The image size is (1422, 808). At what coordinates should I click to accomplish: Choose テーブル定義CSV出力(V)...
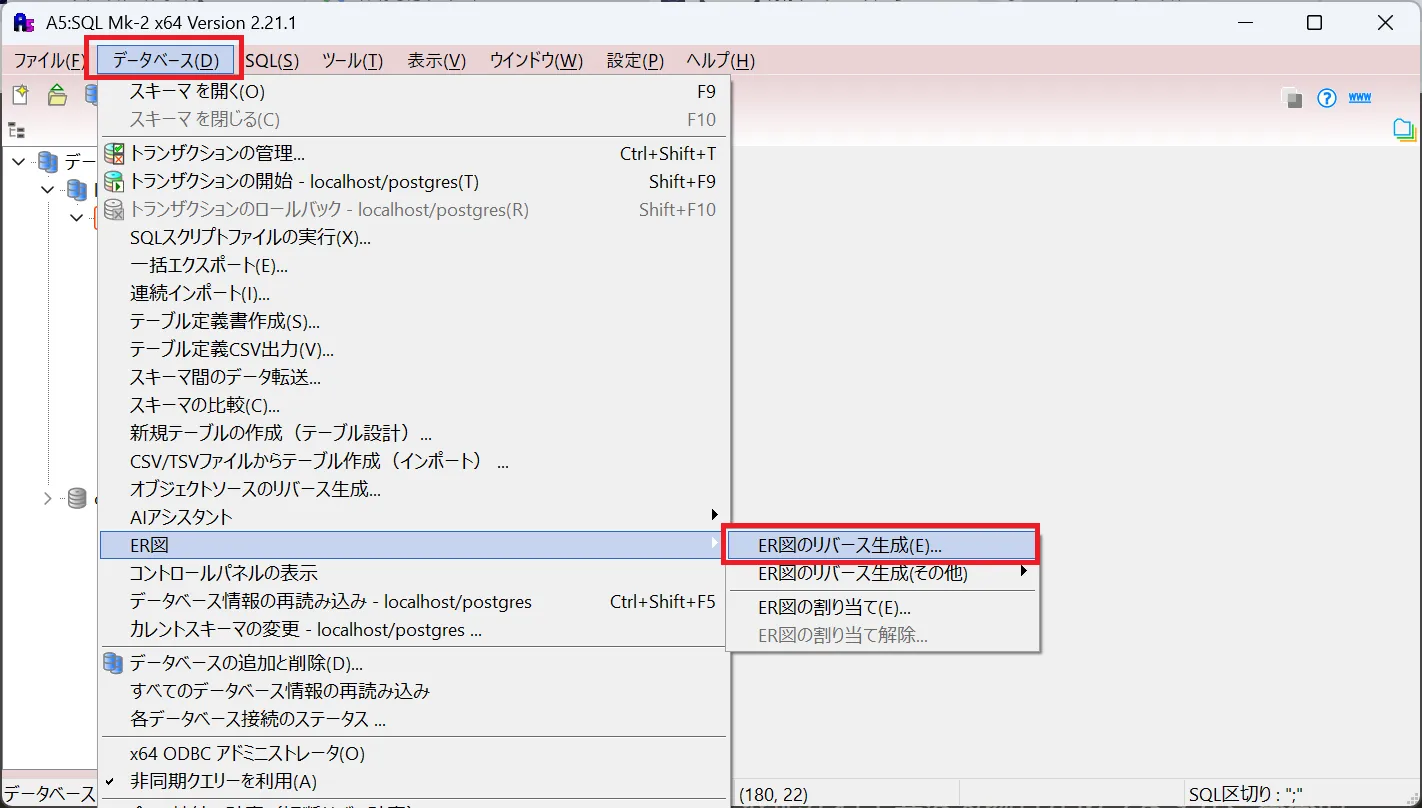(414, 350)
